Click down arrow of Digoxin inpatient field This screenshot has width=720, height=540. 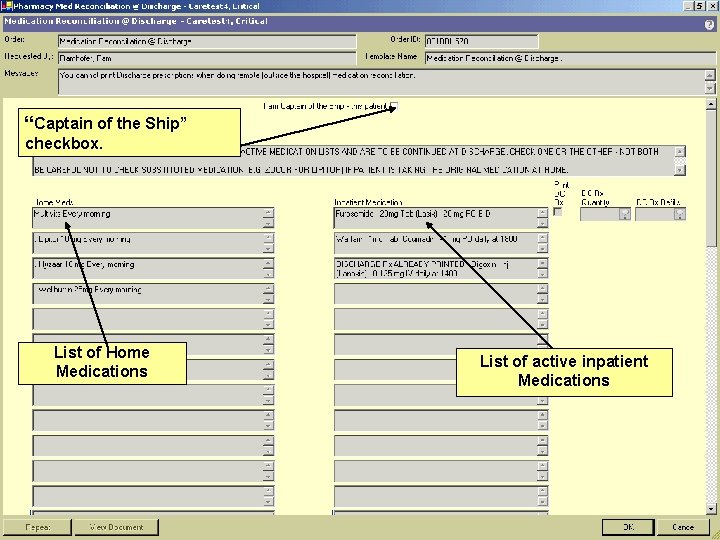[x=542, y=274]
